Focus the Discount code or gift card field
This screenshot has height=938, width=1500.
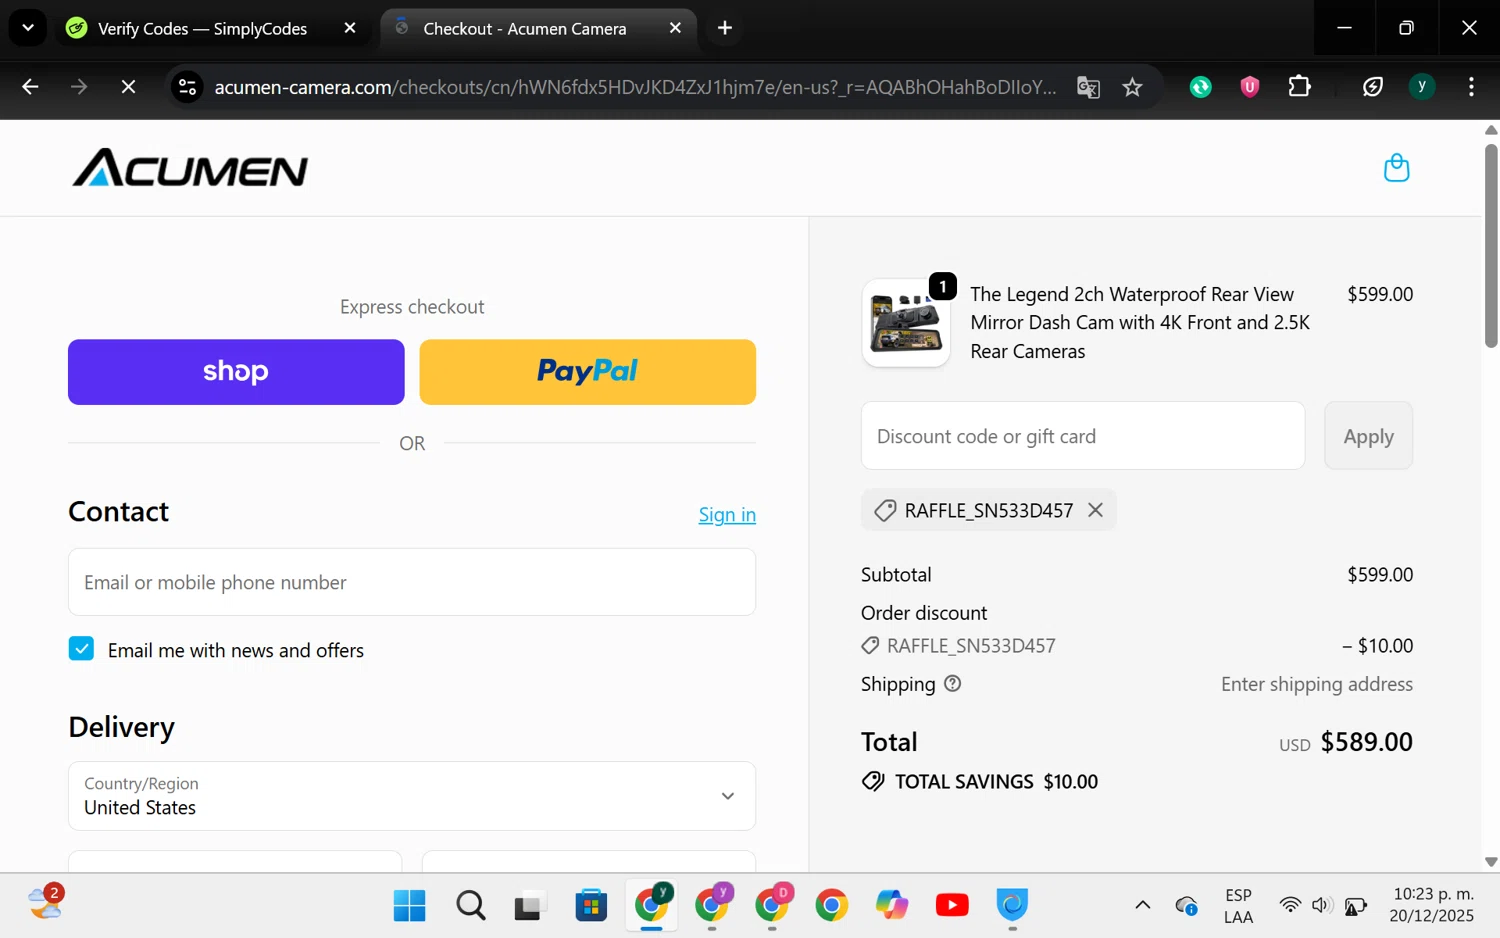point(1083,436)
